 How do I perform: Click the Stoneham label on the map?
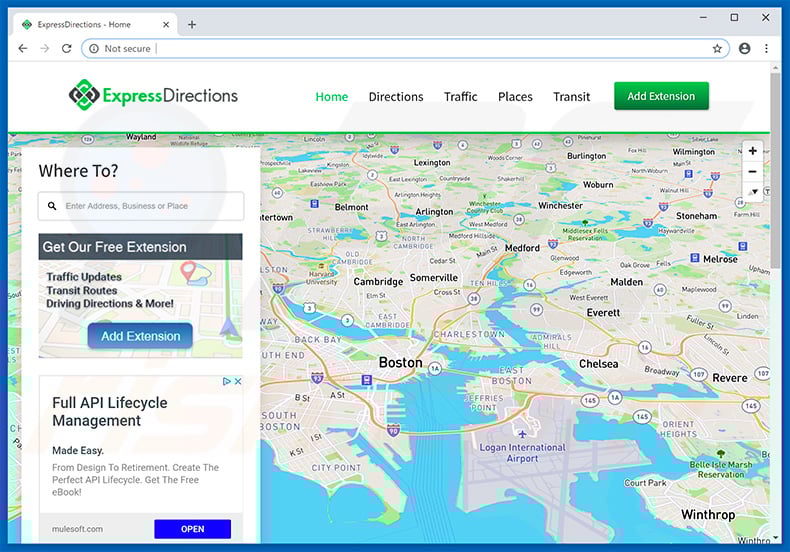coord(696,216)
